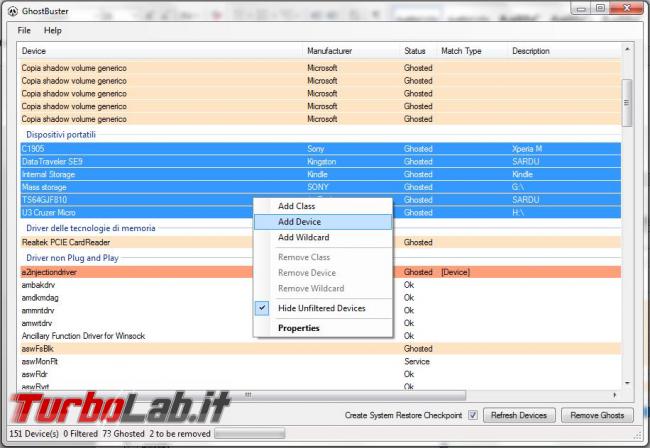Click the progress bar in status bar

pos(250,434)
